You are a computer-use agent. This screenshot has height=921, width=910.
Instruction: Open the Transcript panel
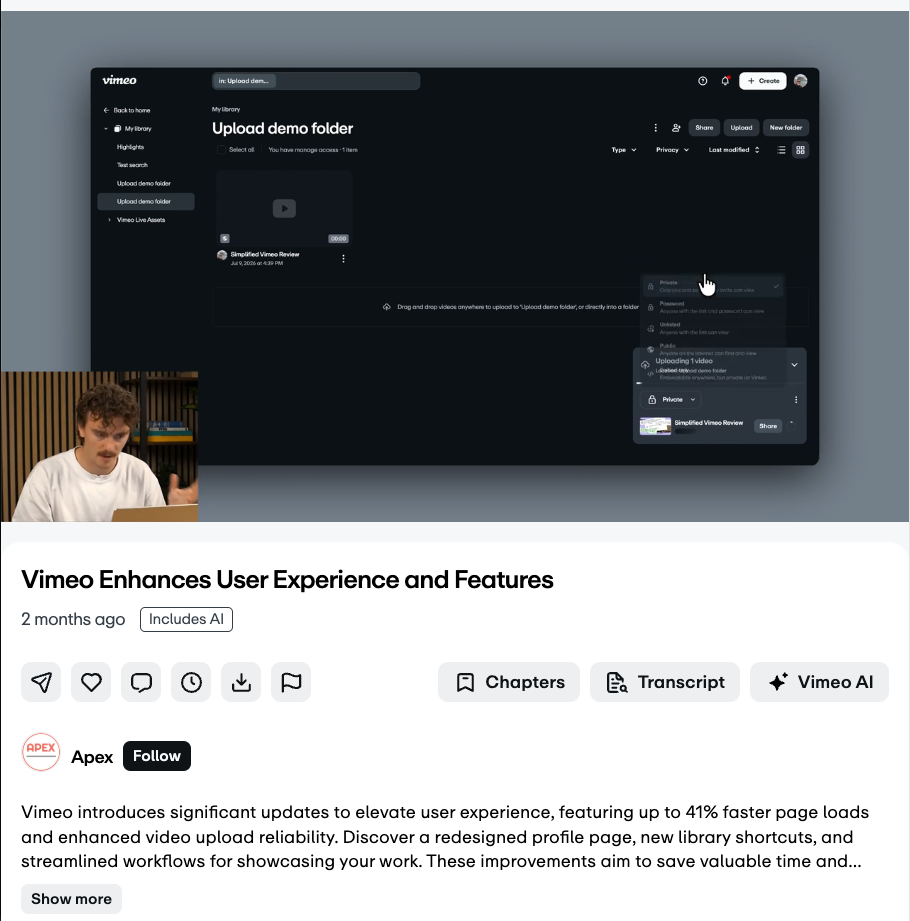[x=664, y=682]
